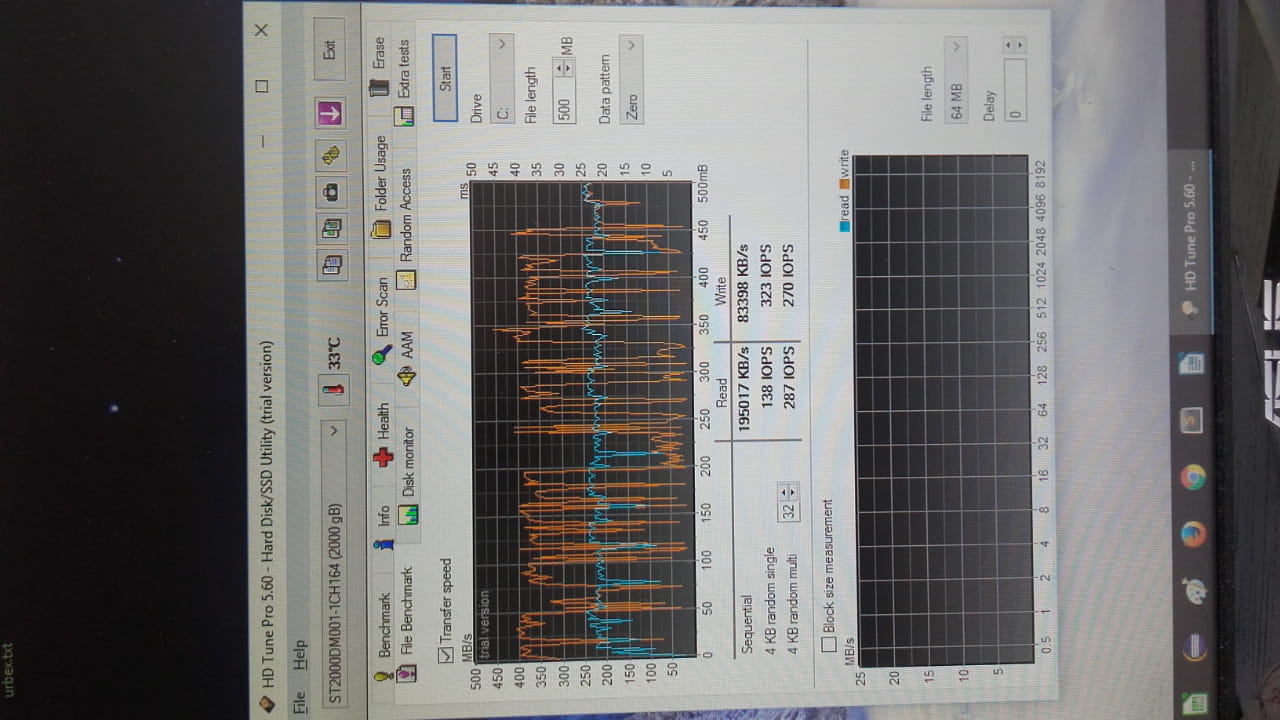
Task: Switch to the Error Scan tab
Action: (x=383, y=320)
